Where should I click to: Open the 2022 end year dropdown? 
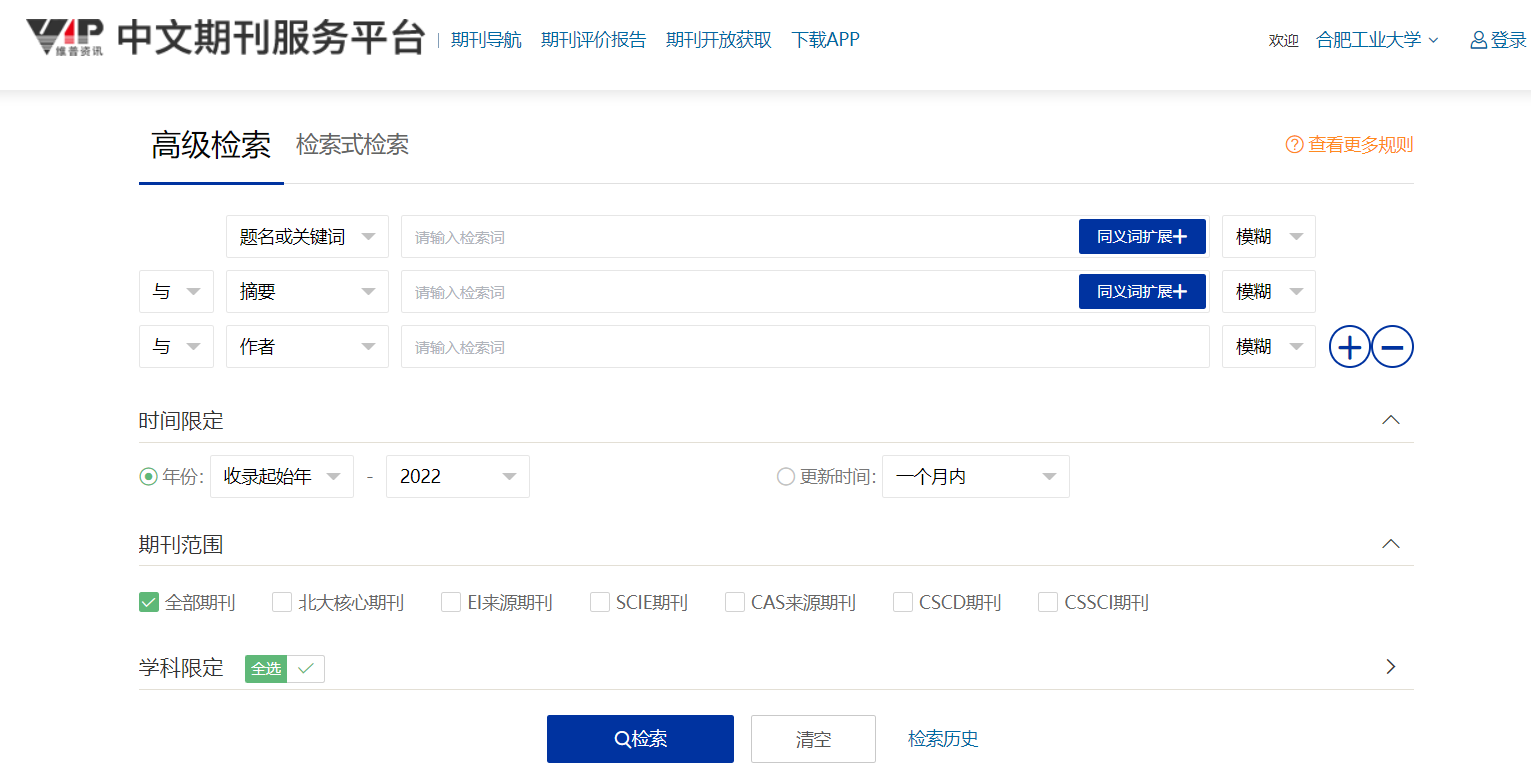[x=458, y=477]
